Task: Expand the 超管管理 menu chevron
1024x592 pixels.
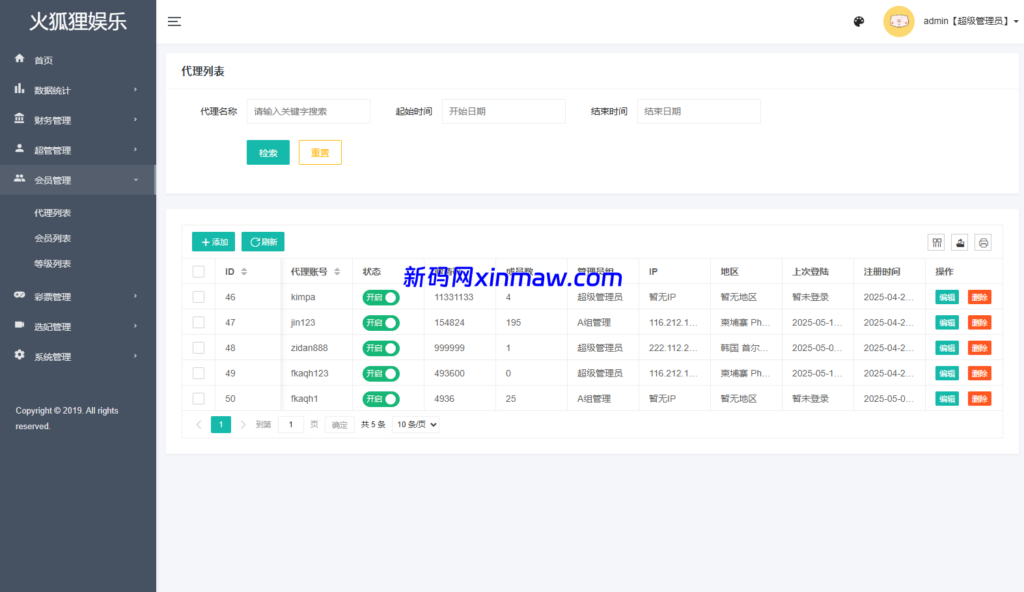Action: tap(136, 150)
